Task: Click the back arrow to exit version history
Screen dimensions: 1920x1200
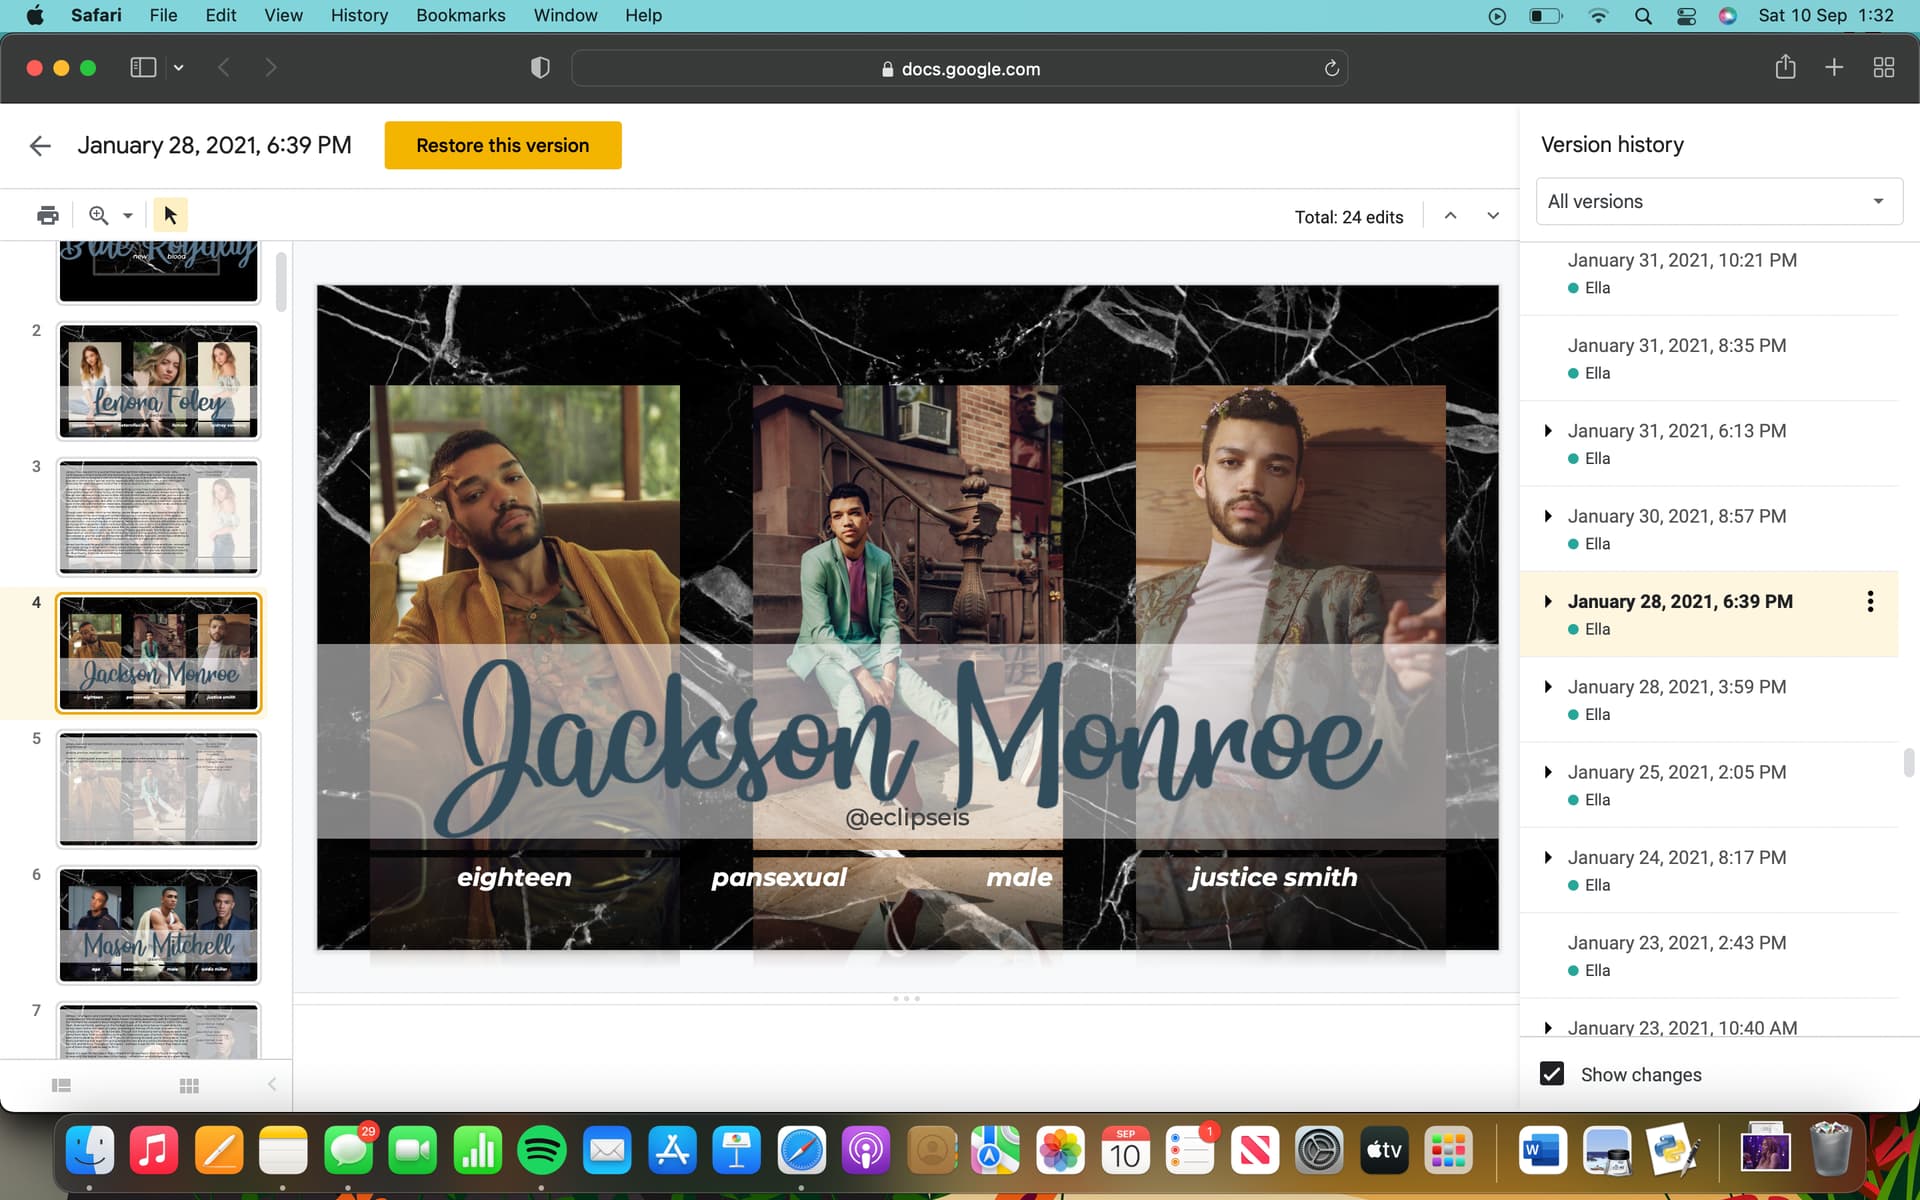Action: [40, 146]
